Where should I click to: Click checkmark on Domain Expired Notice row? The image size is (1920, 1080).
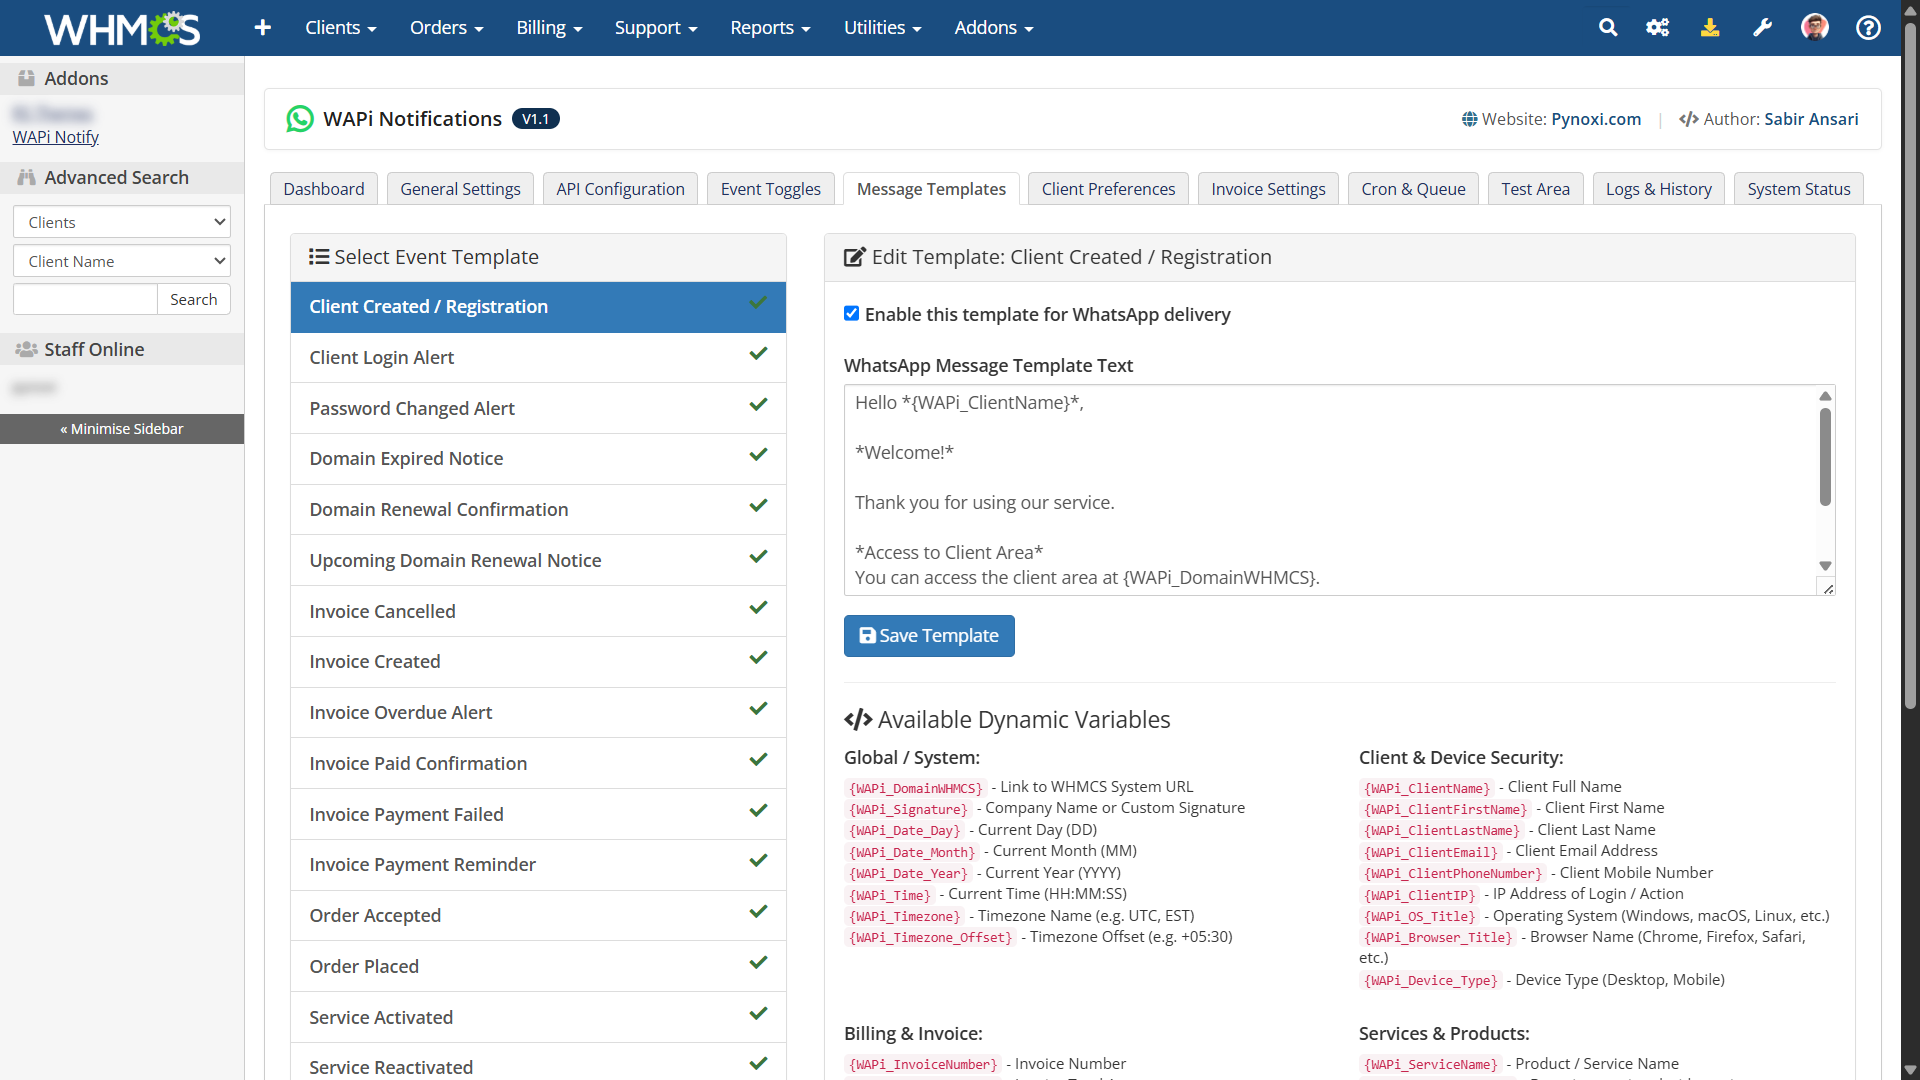coord(758,455)
